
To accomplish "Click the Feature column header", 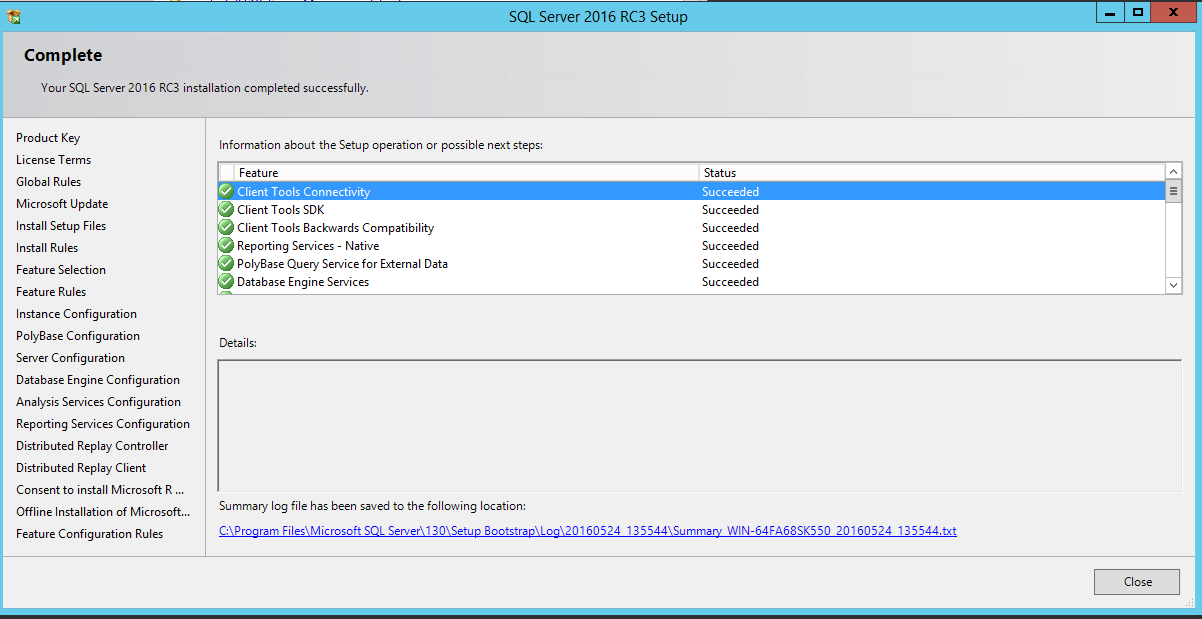I will (x=467, y=173).
